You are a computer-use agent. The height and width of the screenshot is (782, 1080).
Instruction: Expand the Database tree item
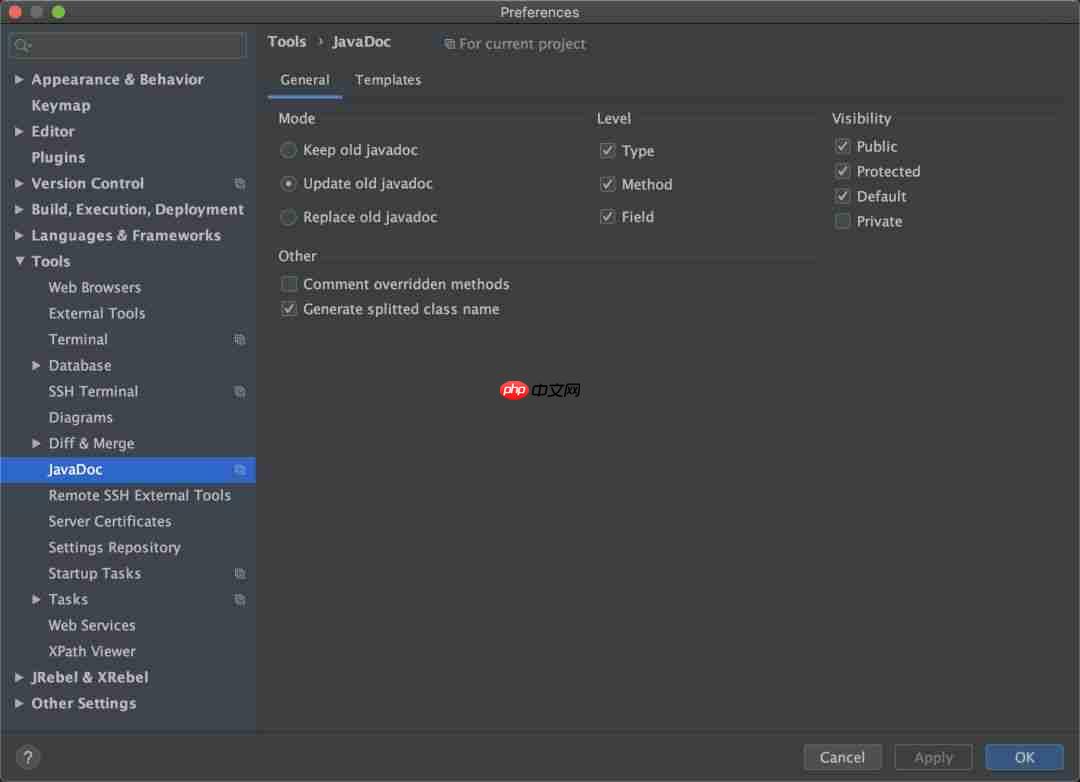click(36, 365)
